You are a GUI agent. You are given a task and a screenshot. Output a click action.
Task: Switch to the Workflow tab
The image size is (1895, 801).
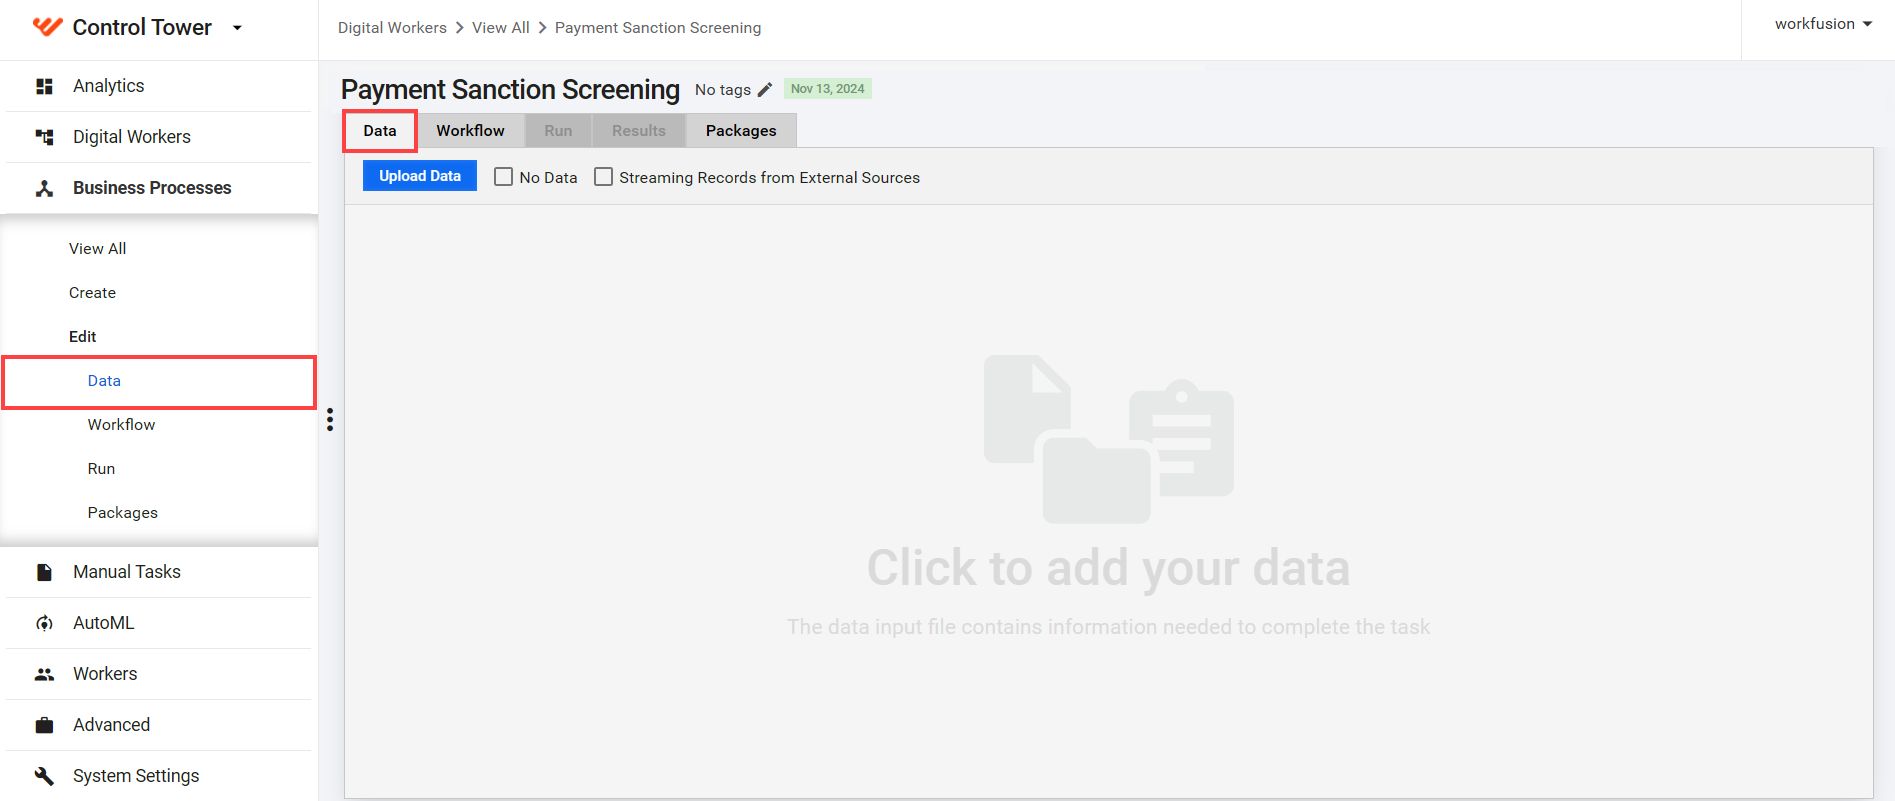[471, 131]
